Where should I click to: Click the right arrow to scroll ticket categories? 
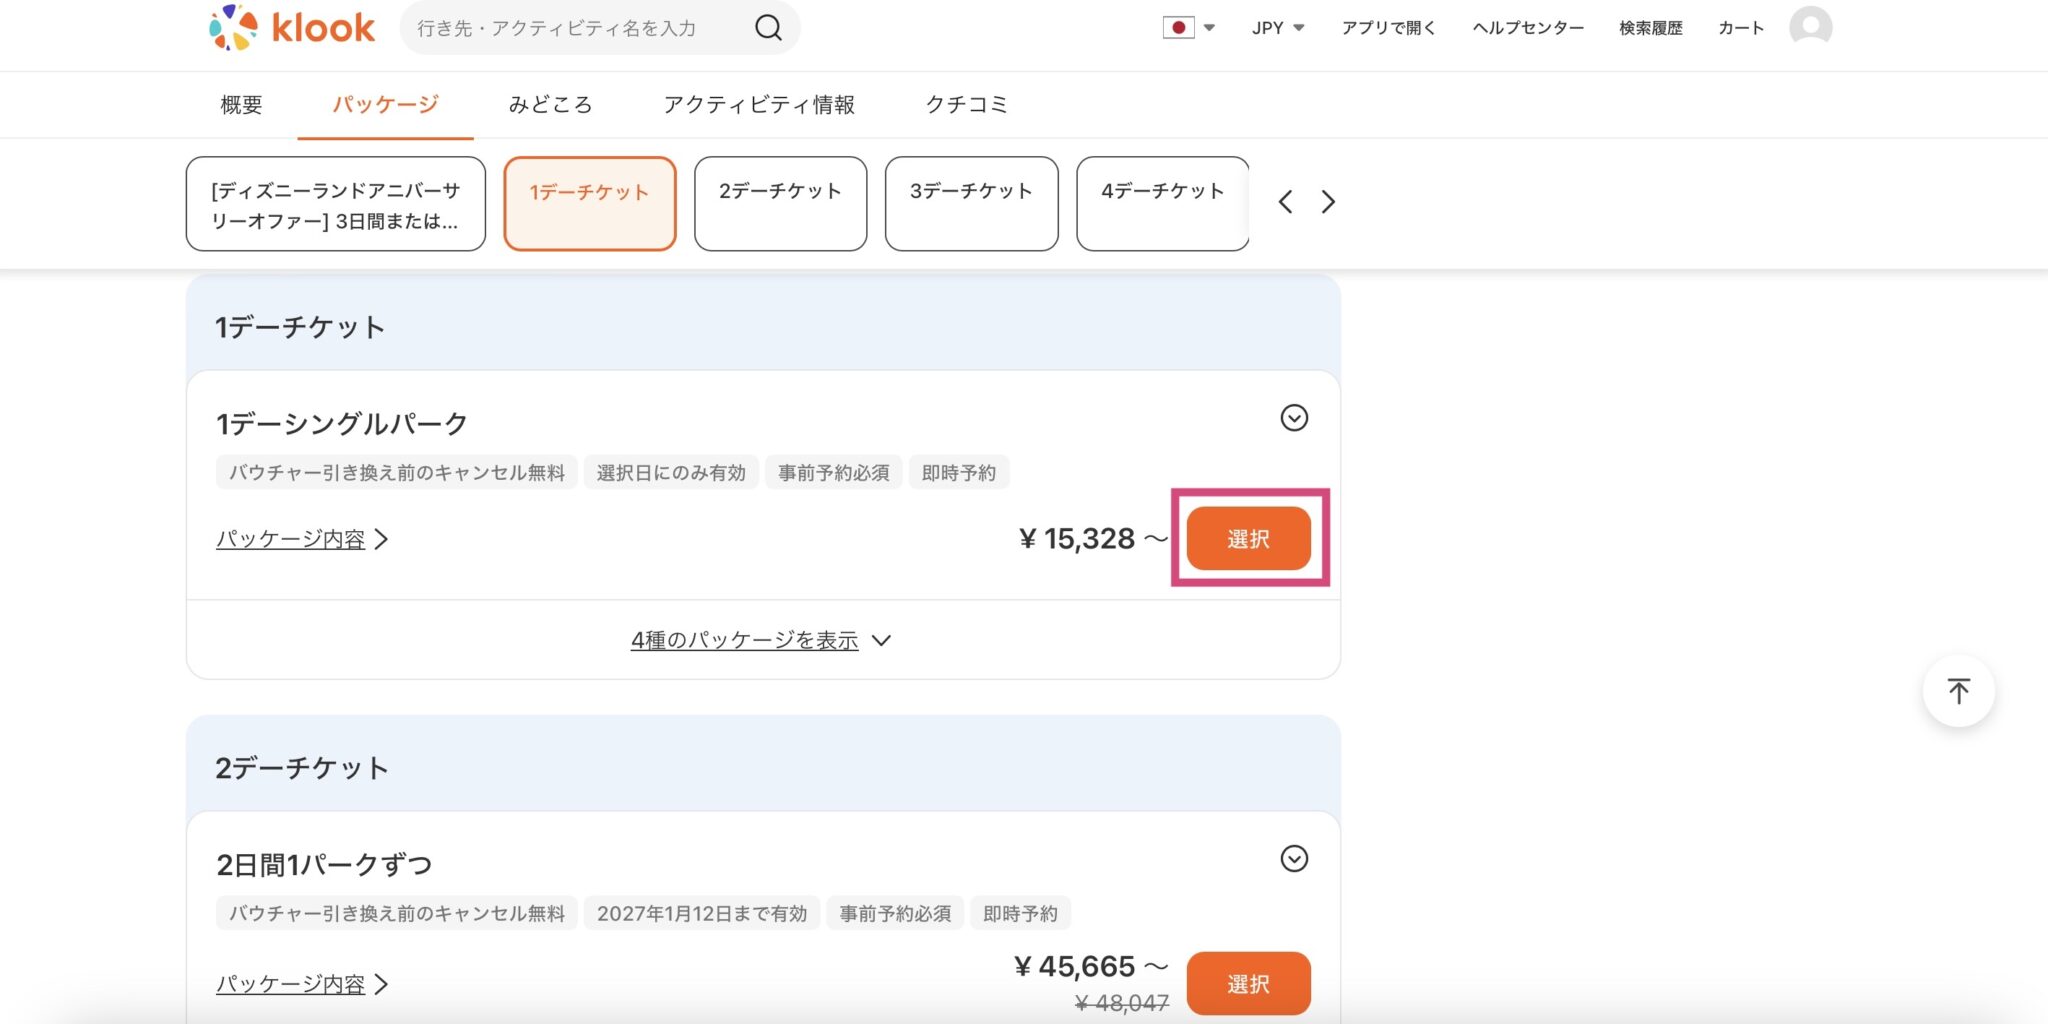(x=1329, y=202)
